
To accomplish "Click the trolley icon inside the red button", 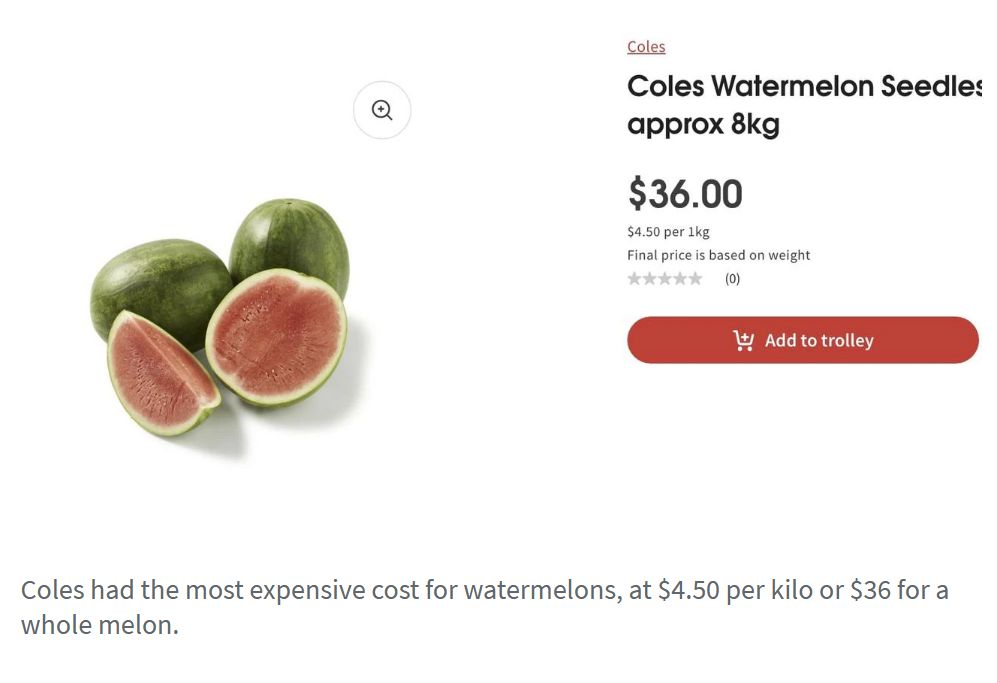I will (744, 341).
